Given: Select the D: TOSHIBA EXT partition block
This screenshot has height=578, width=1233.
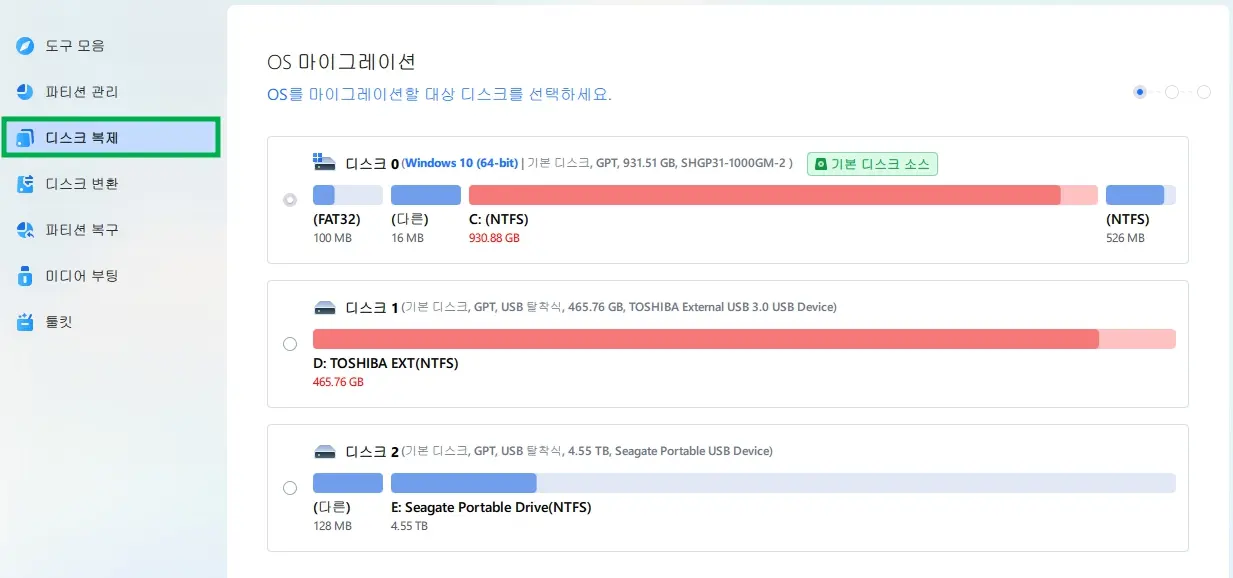Looking at the screenshot, I should (745, 339).
